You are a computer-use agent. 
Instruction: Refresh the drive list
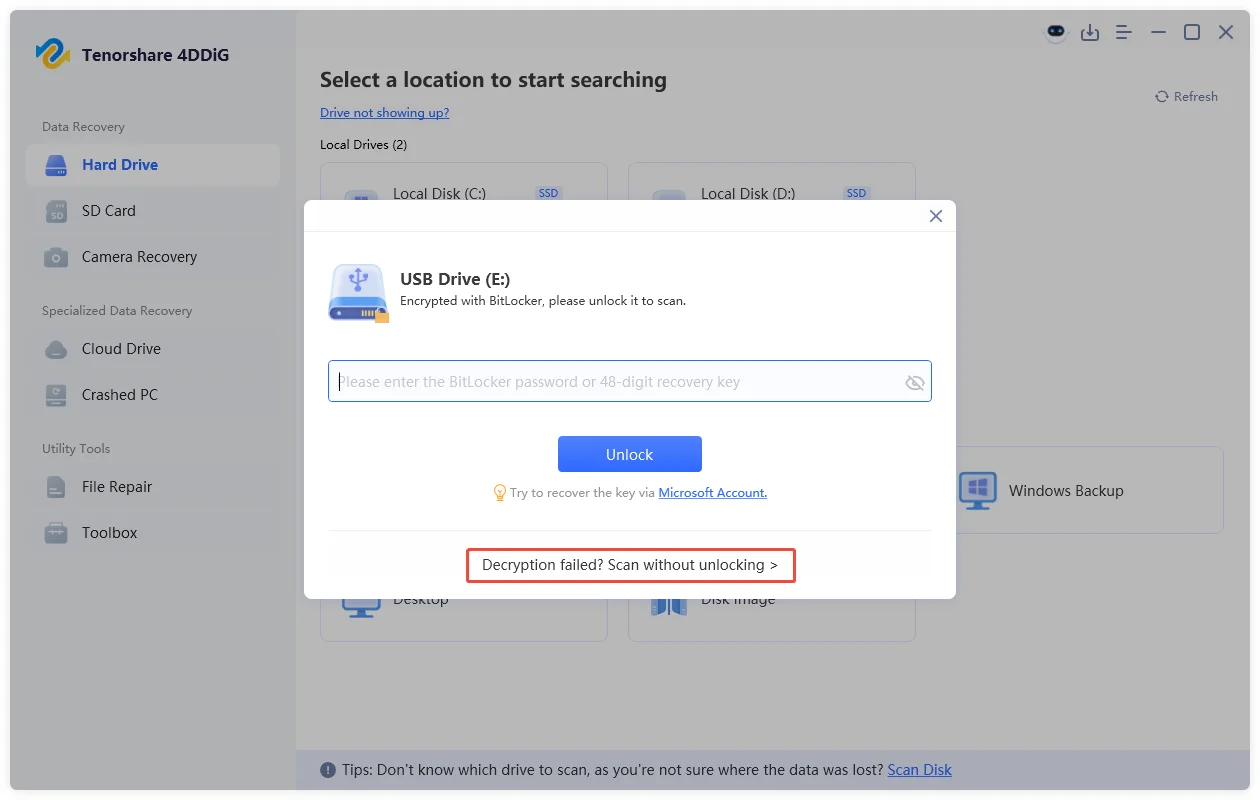1186,96
